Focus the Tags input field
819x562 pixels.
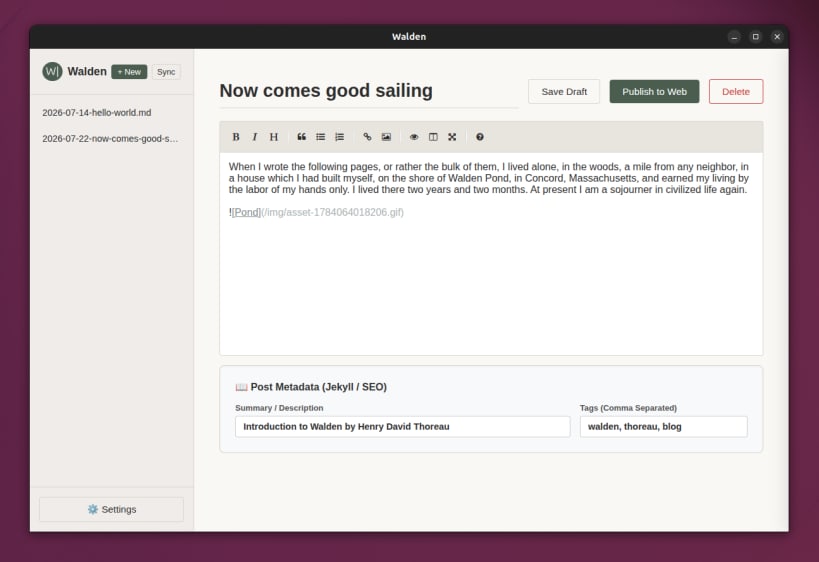[663, 427]
